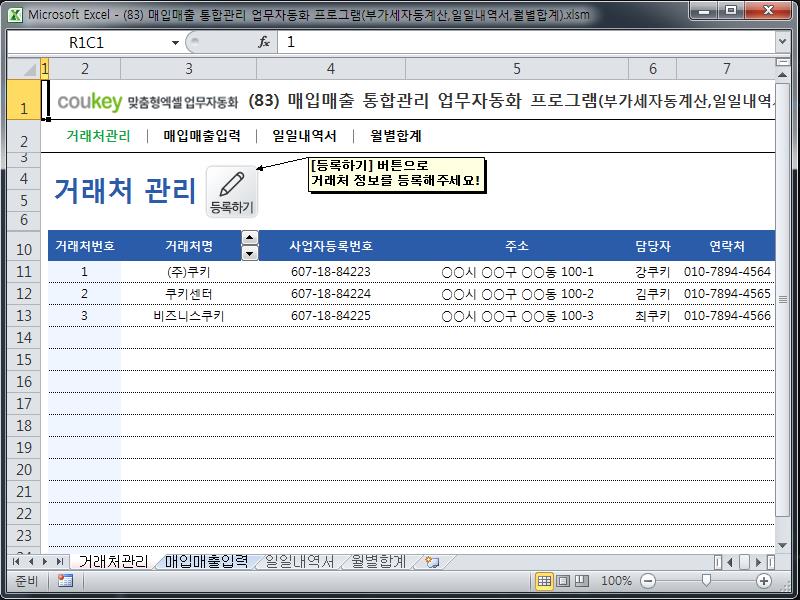Select the 일일내역서 sheet tab
Viewport: 800px width, 600px height.
coord(299,562)
